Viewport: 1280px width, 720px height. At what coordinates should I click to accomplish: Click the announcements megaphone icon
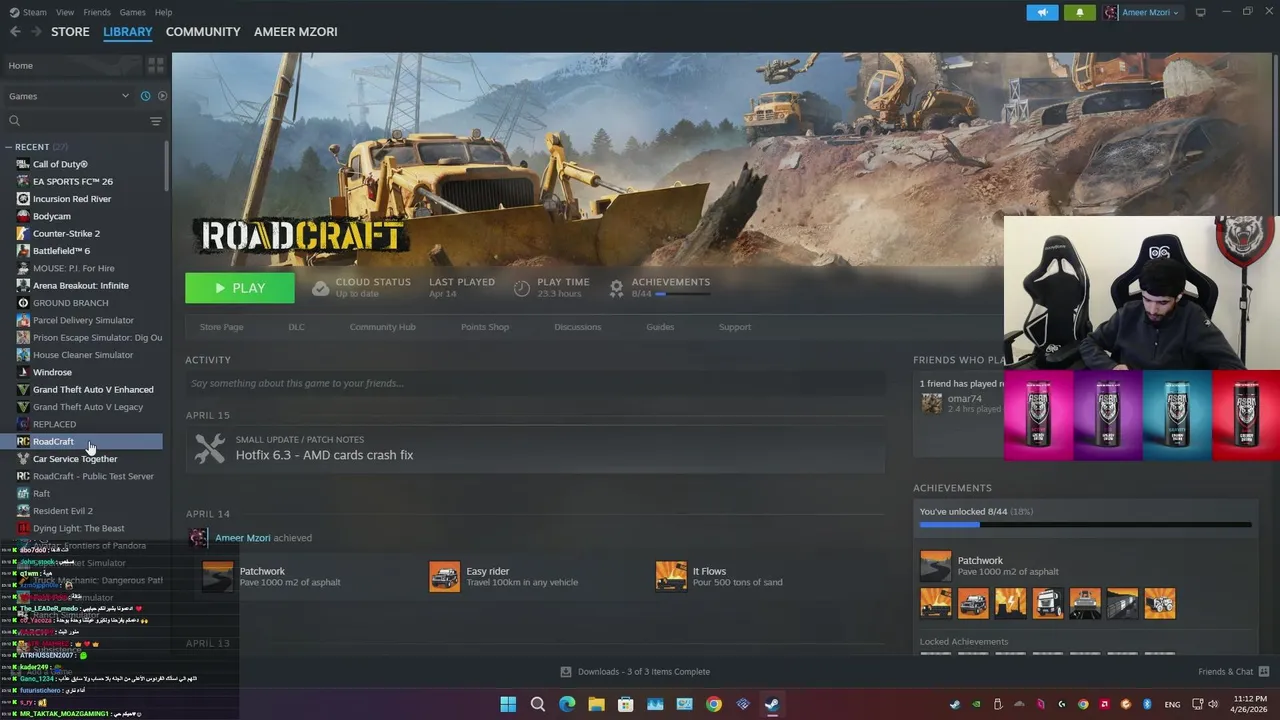pyautogui.click(x=1042, y=13)
